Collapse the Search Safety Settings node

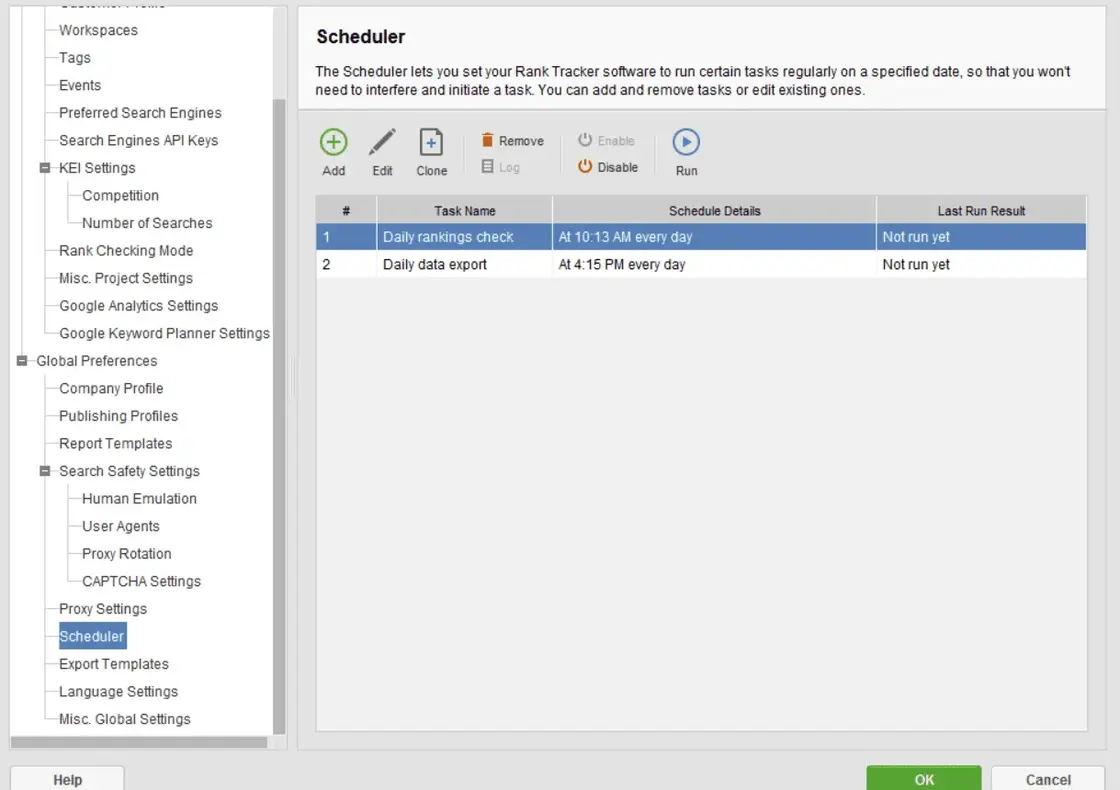pos(45,471)
